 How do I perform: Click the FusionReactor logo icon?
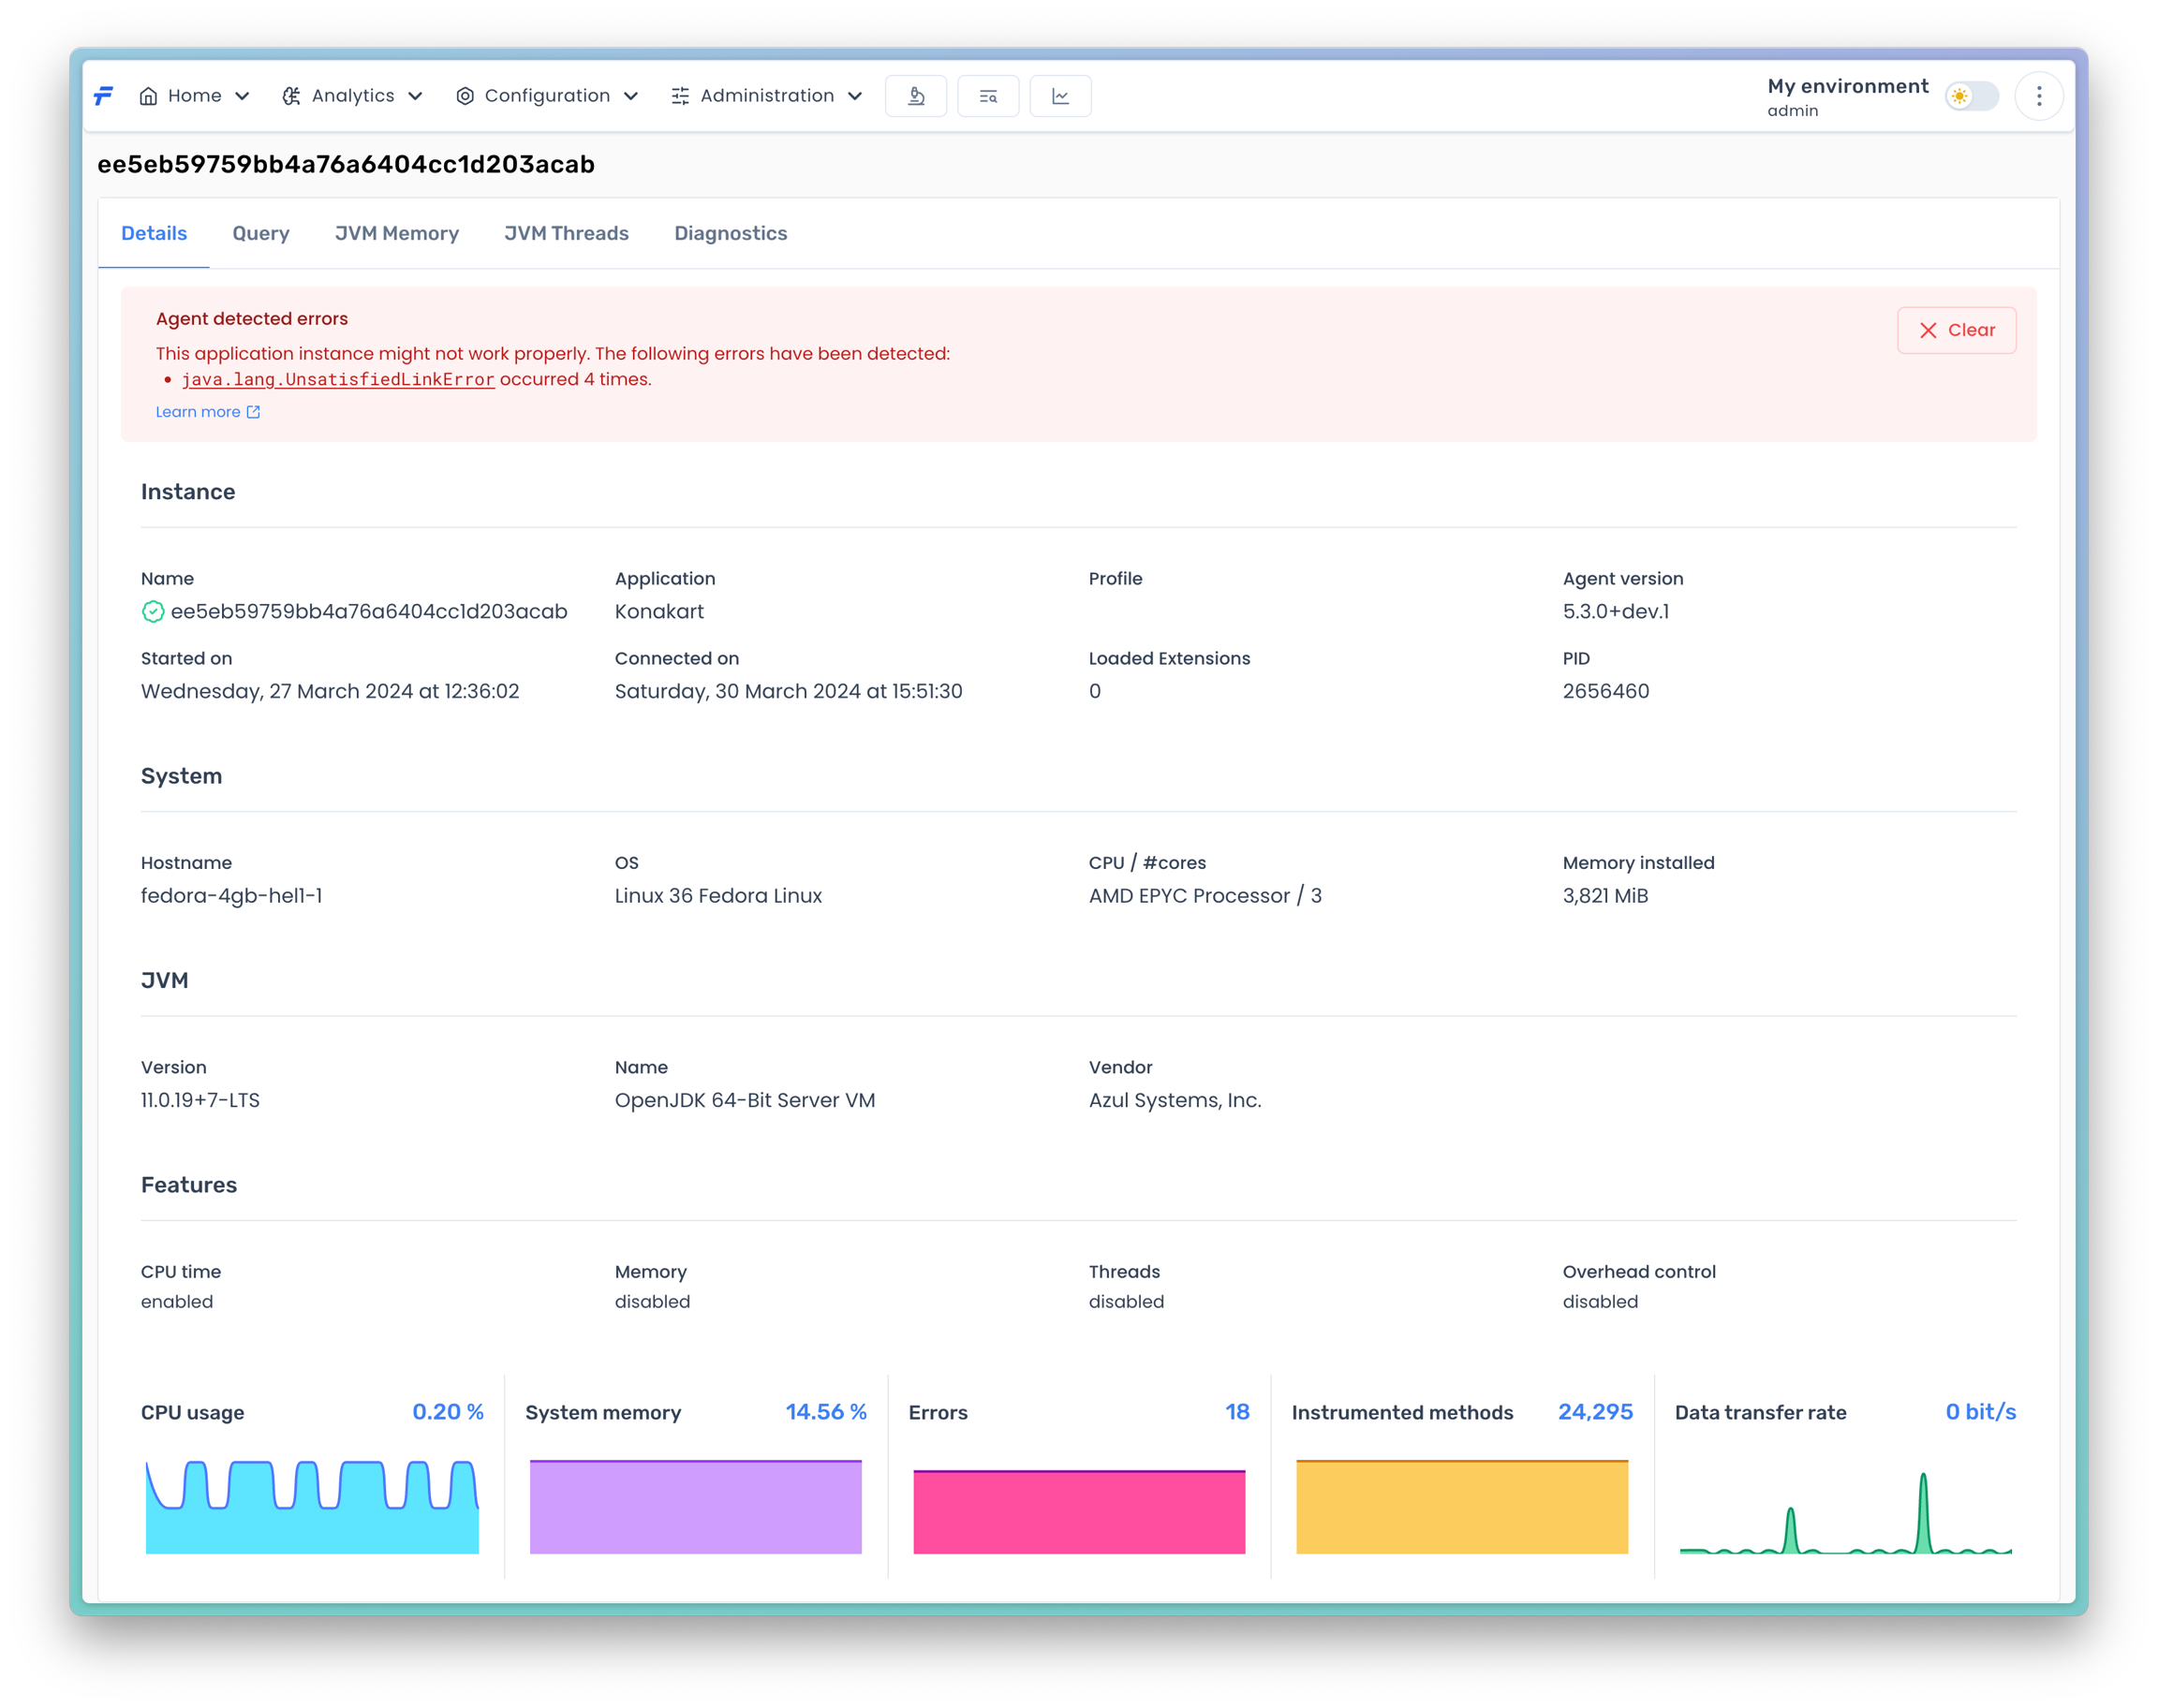tap(103, 96)
